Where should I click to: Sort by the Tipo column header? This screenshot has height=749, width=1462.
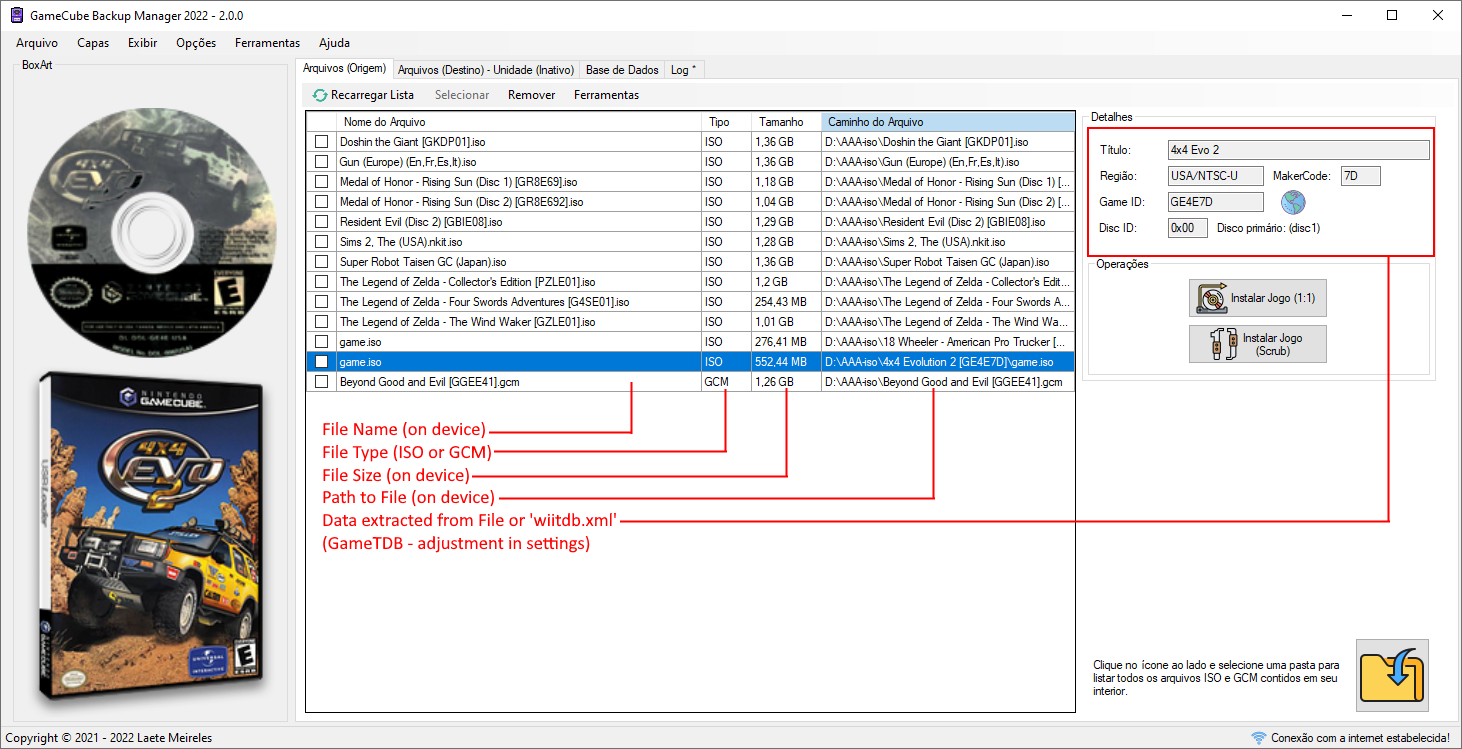click(x=727, y=122)
